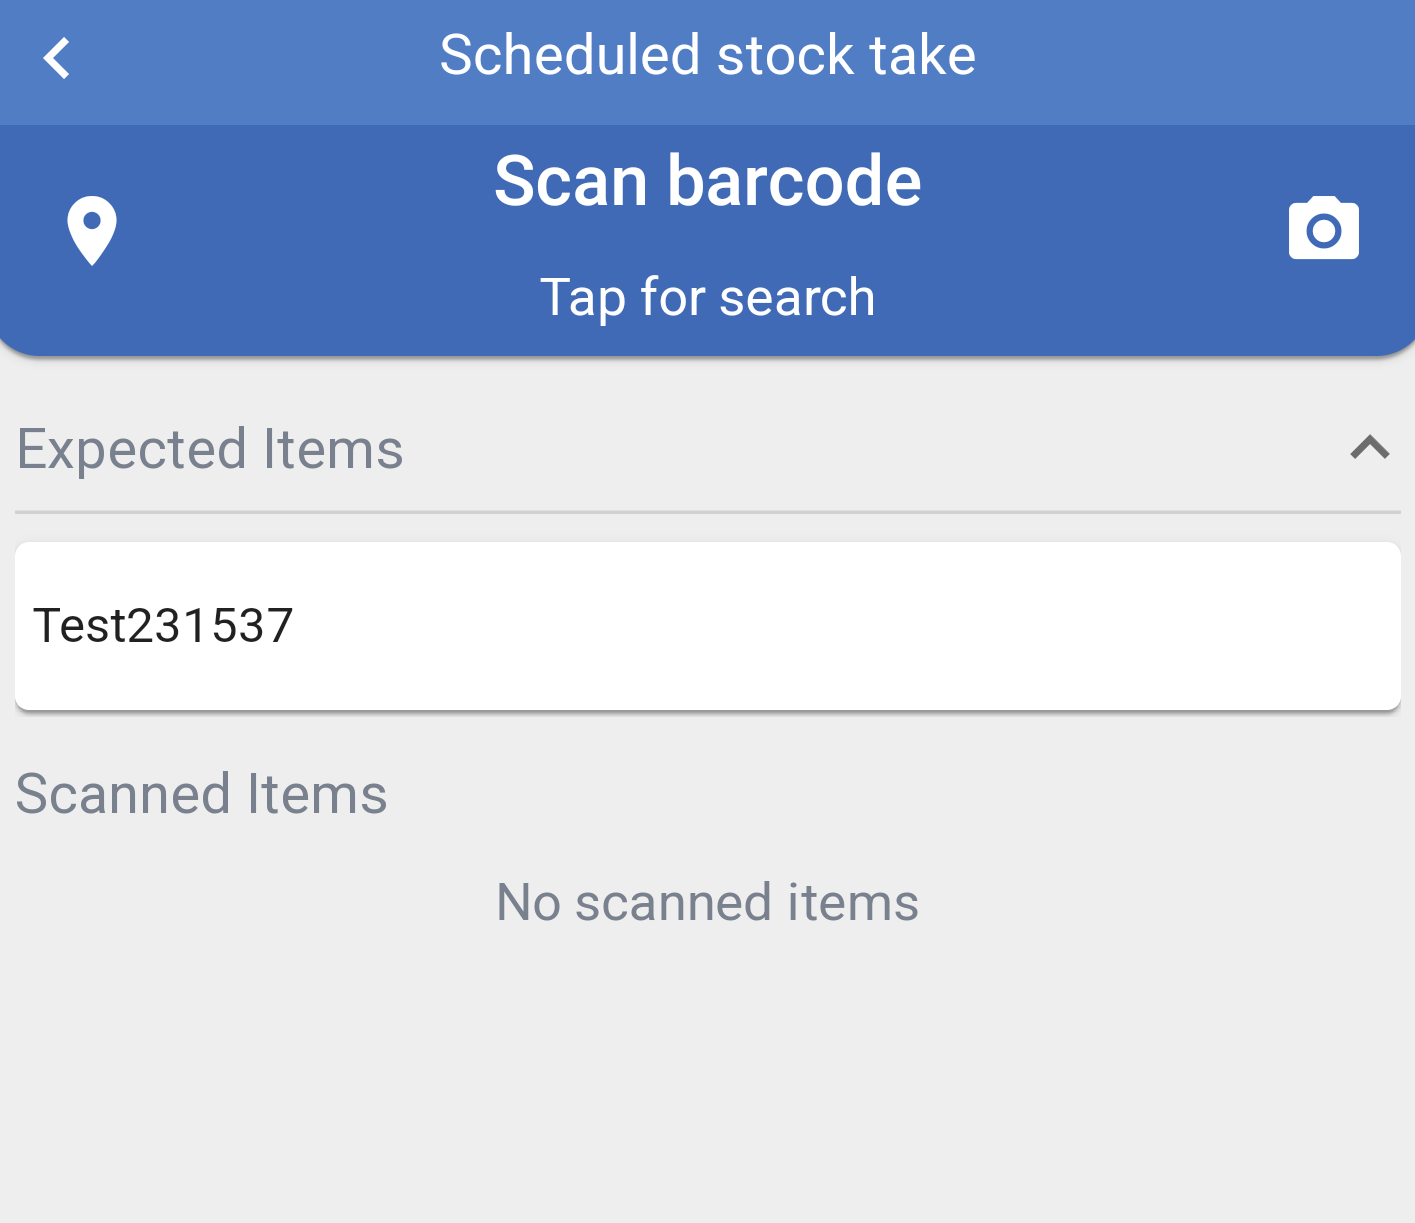Screen dimensions: 1415x1223
Task: Open search from blue Scan barcode panel
Action: tap(707, 240)
